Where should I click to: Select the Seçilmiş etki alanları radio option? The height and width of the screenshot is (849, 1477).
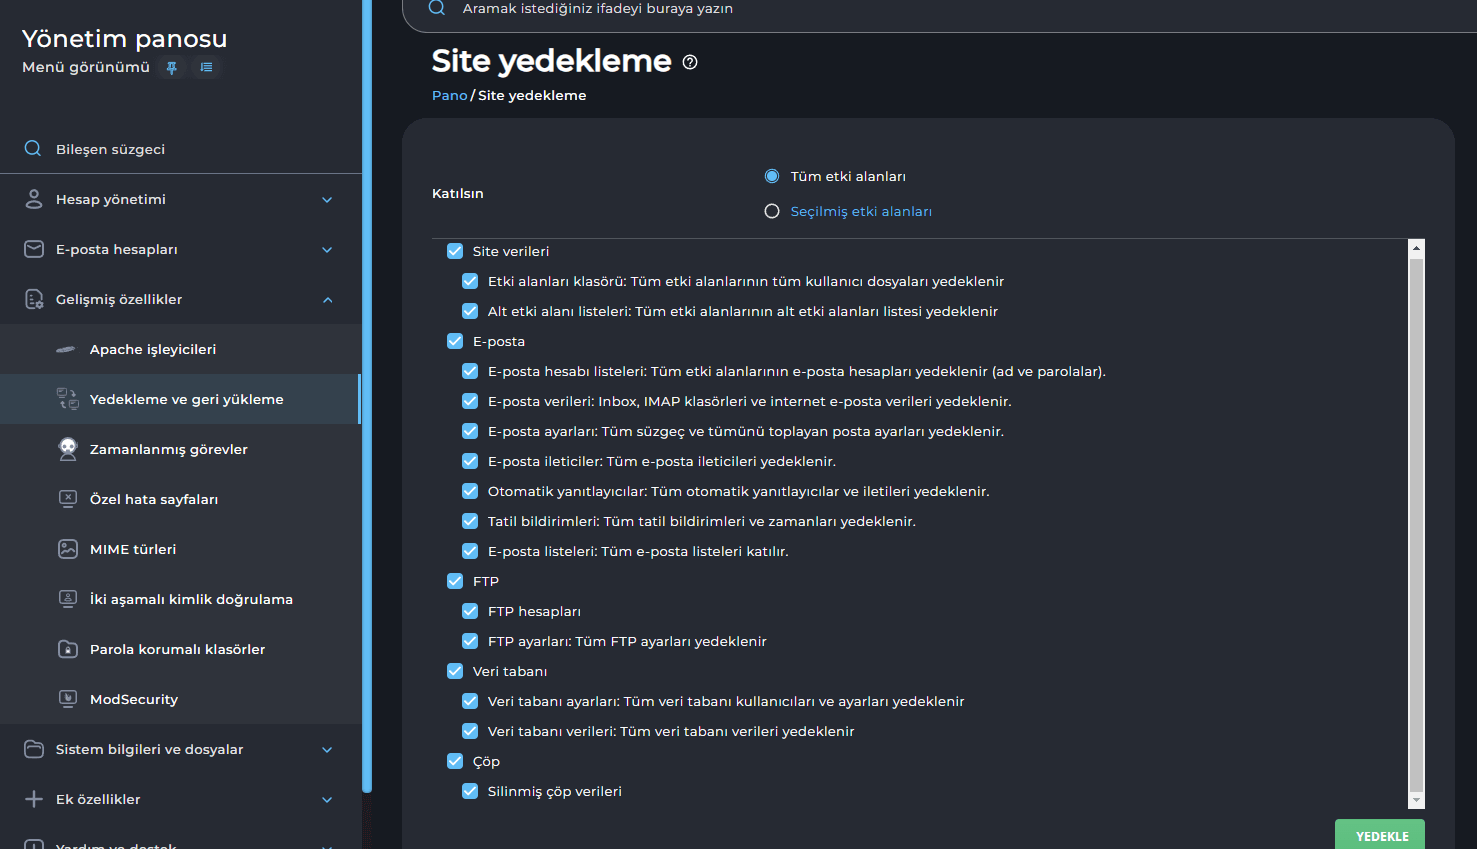coord(772,211)
